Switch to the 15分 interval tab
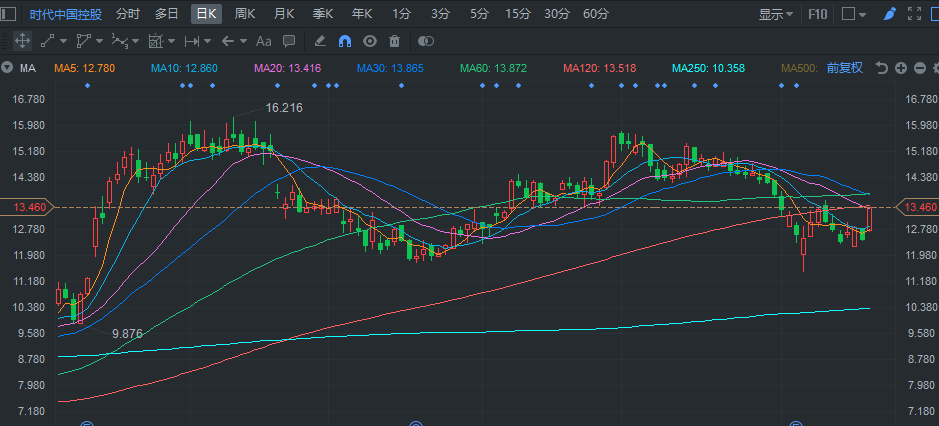The width and height of the screenshot is (939, 426). pos(517,14)
